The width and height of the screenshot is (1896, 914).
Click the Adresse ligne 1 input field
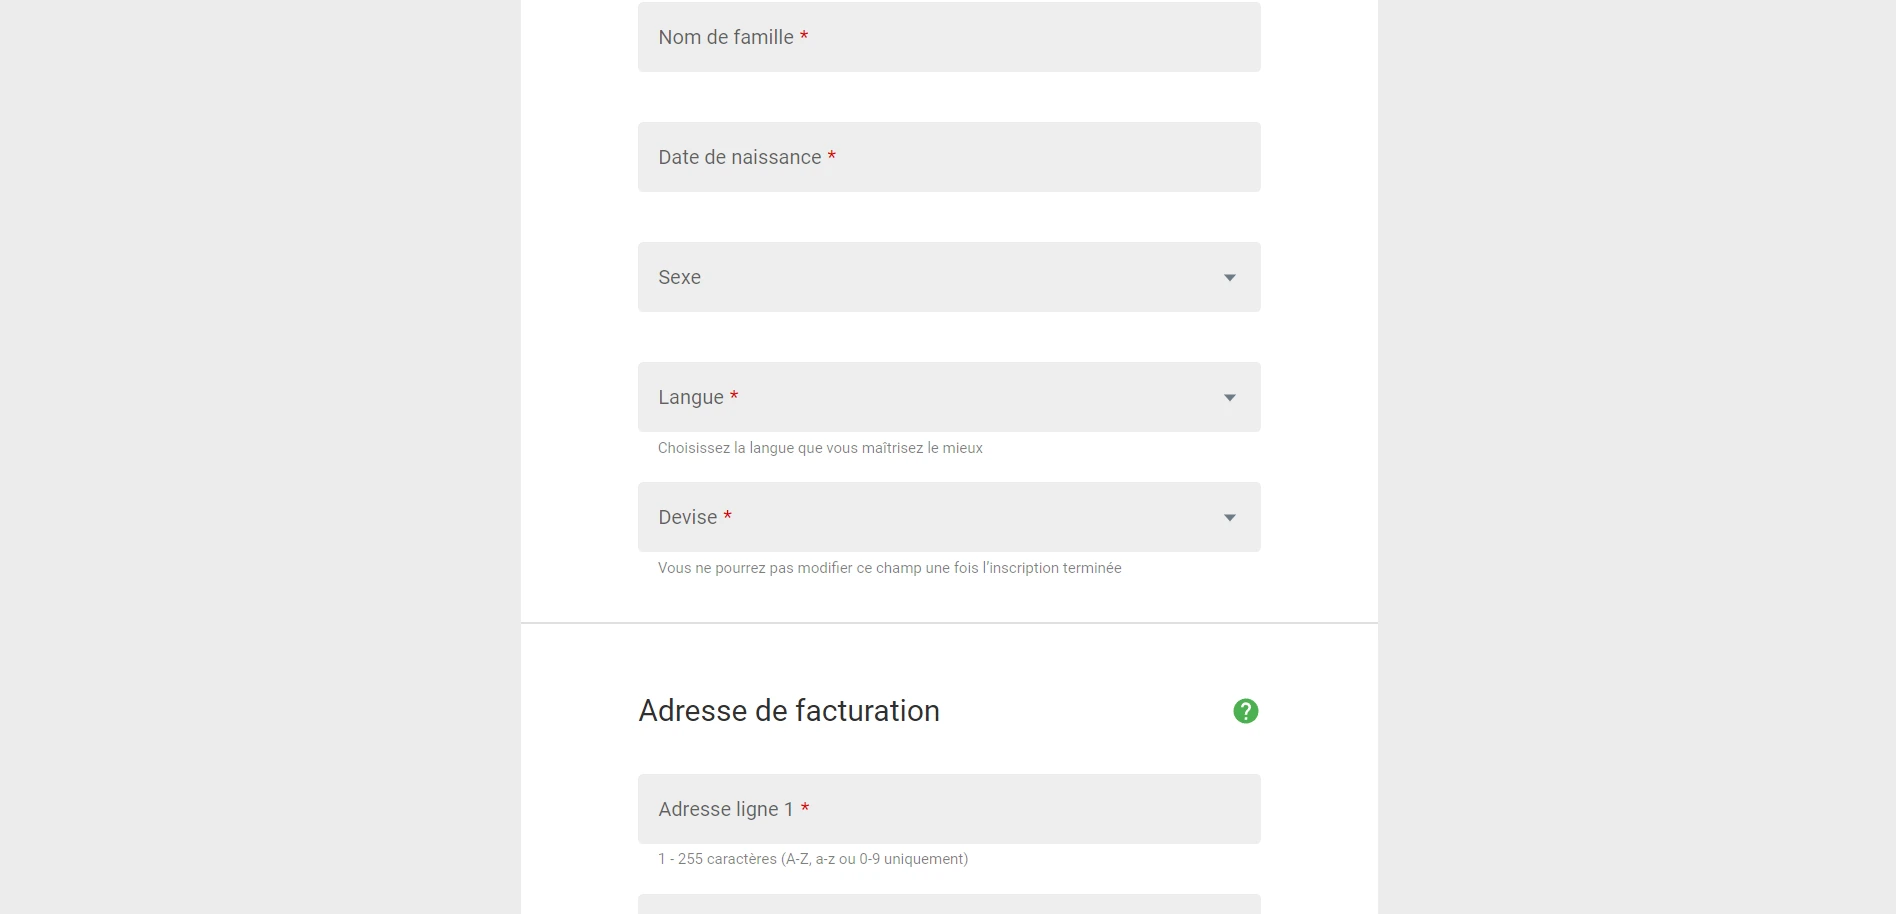[949, 809]
